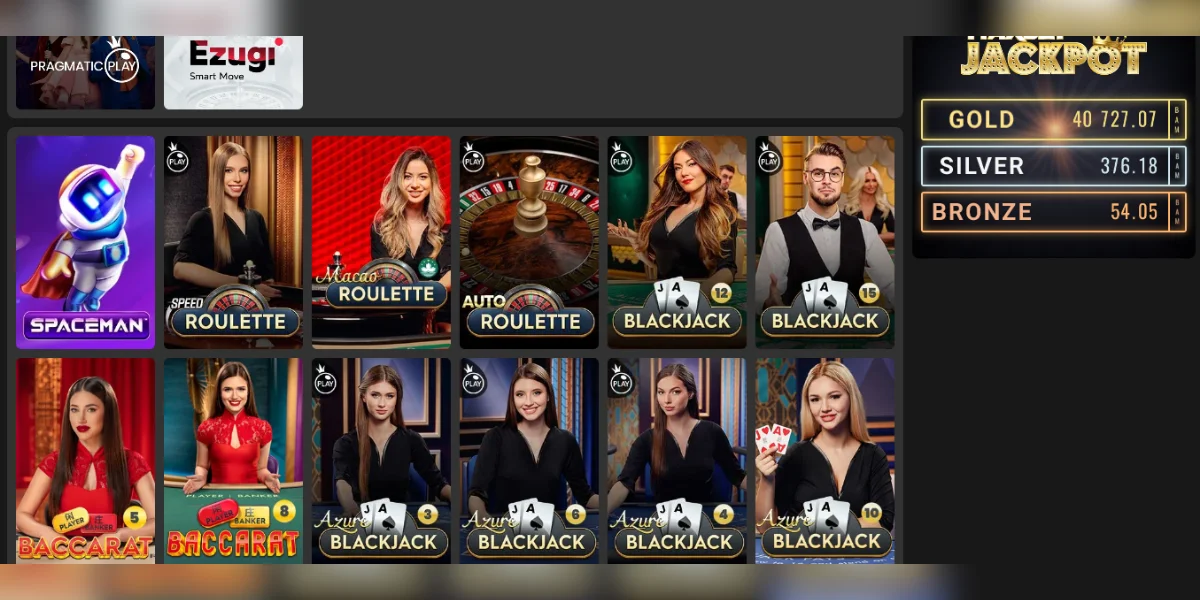
Task: Click the number 12 seat badge
Action: [720, 293]
